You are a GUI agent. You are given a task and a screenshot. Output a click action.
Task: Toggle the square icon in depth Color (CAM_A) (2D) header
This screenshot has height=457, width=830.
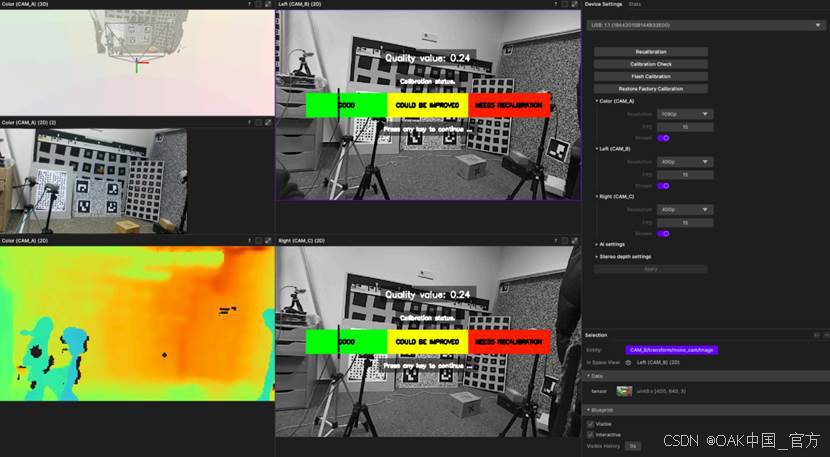pyautogui.click(x=258, y=240)
